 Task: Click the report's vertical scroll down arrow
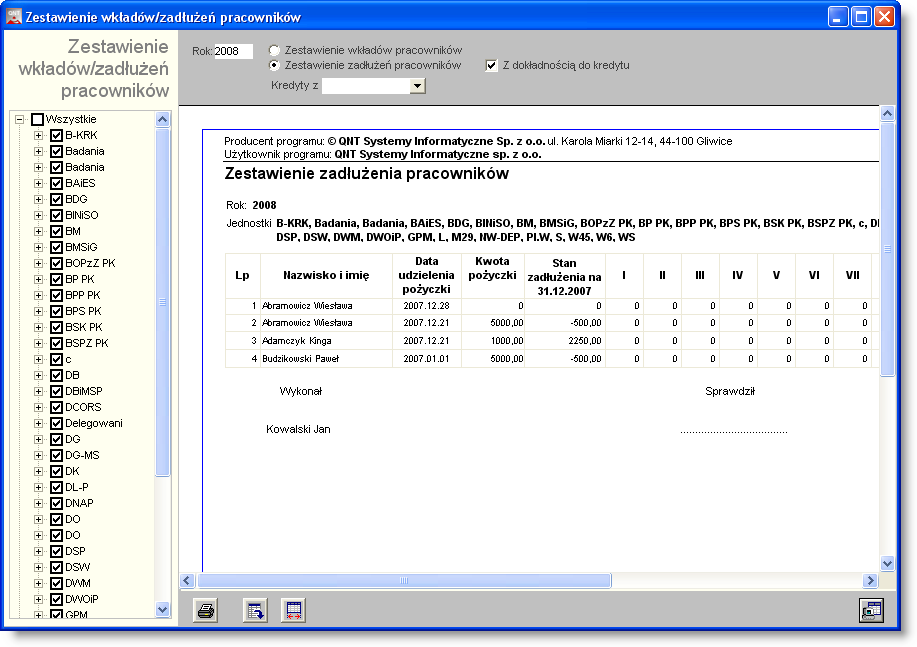(x=887, y=564)
